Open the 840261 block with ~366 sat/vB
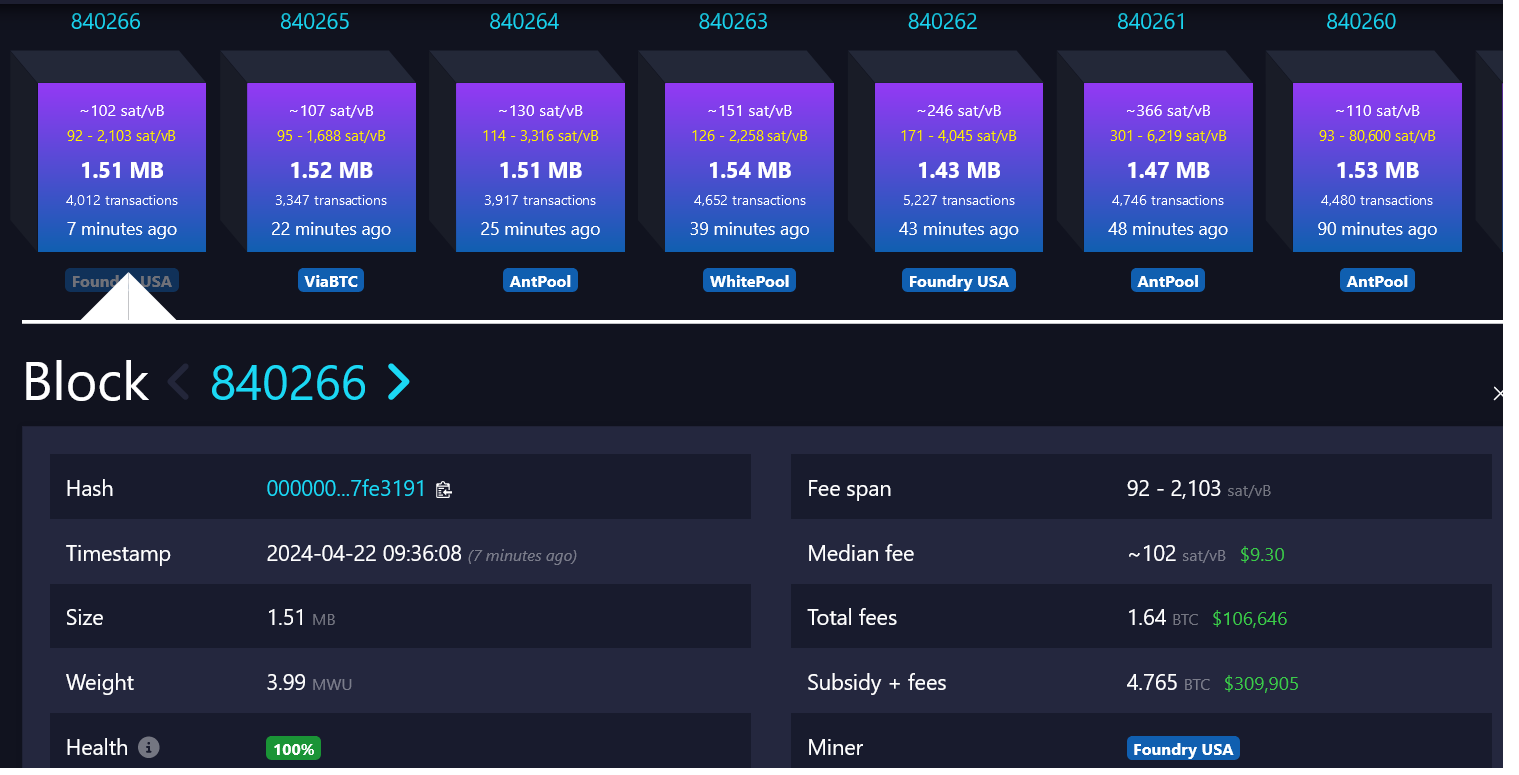 click(1167, 168)
